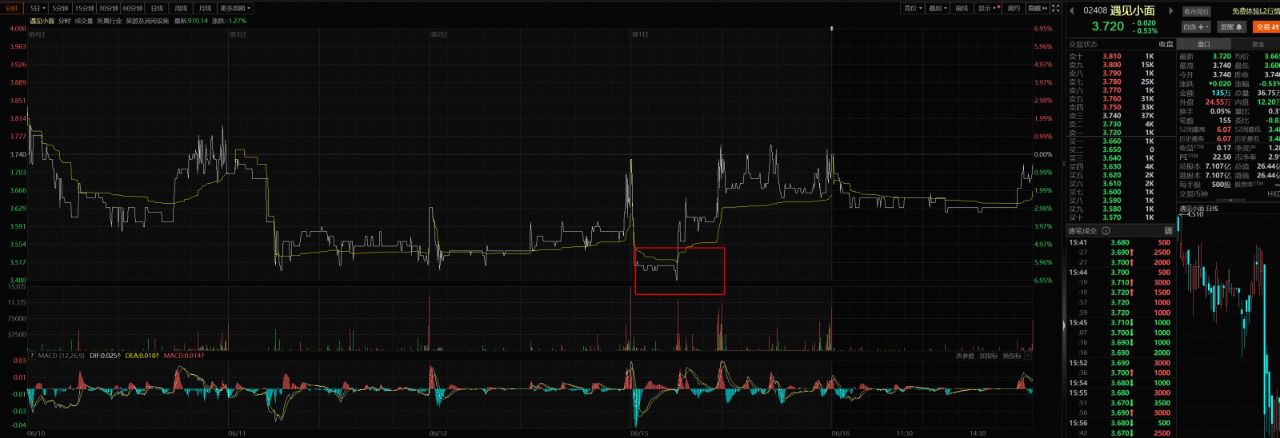The image size is (1280, 438).
Task: Select the 分时 intraday period tab
Action: click(13, 7)
